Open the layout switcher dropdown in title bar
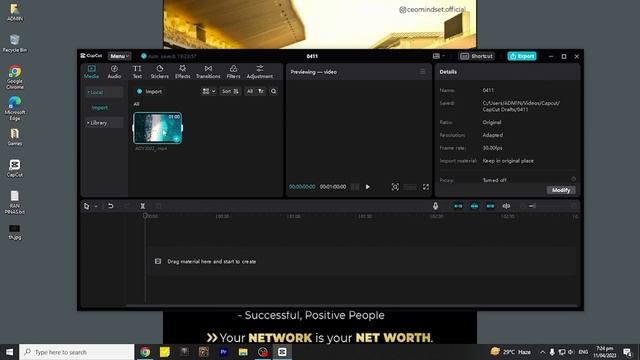Screen dimensions: 640x360 click(x=438, y=56)
